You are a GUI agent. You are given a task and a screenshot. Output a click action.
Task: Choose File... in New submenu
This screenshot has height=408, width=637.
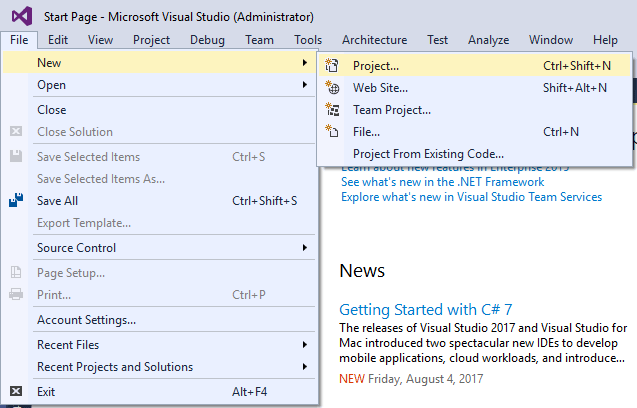point(474,131)
